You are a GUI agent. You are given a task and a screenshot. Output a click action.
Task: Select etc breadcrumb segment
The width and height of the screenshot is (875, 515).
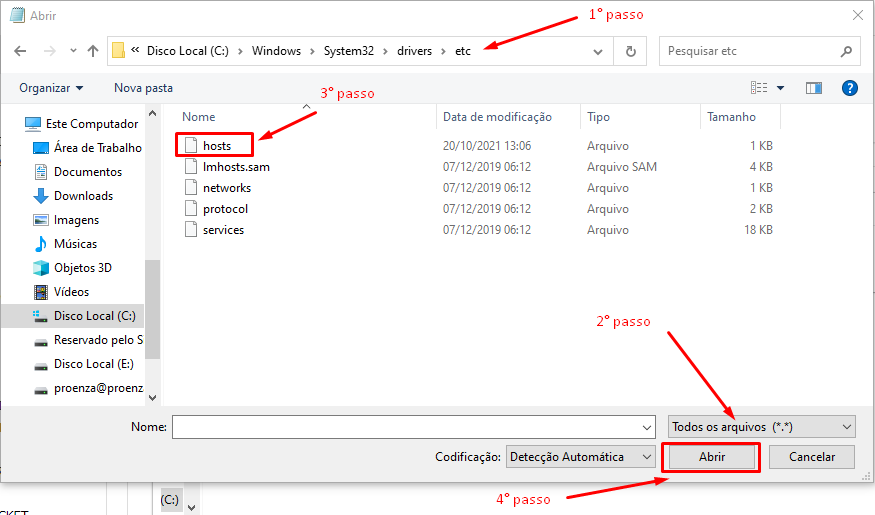(x=463, y=51)
